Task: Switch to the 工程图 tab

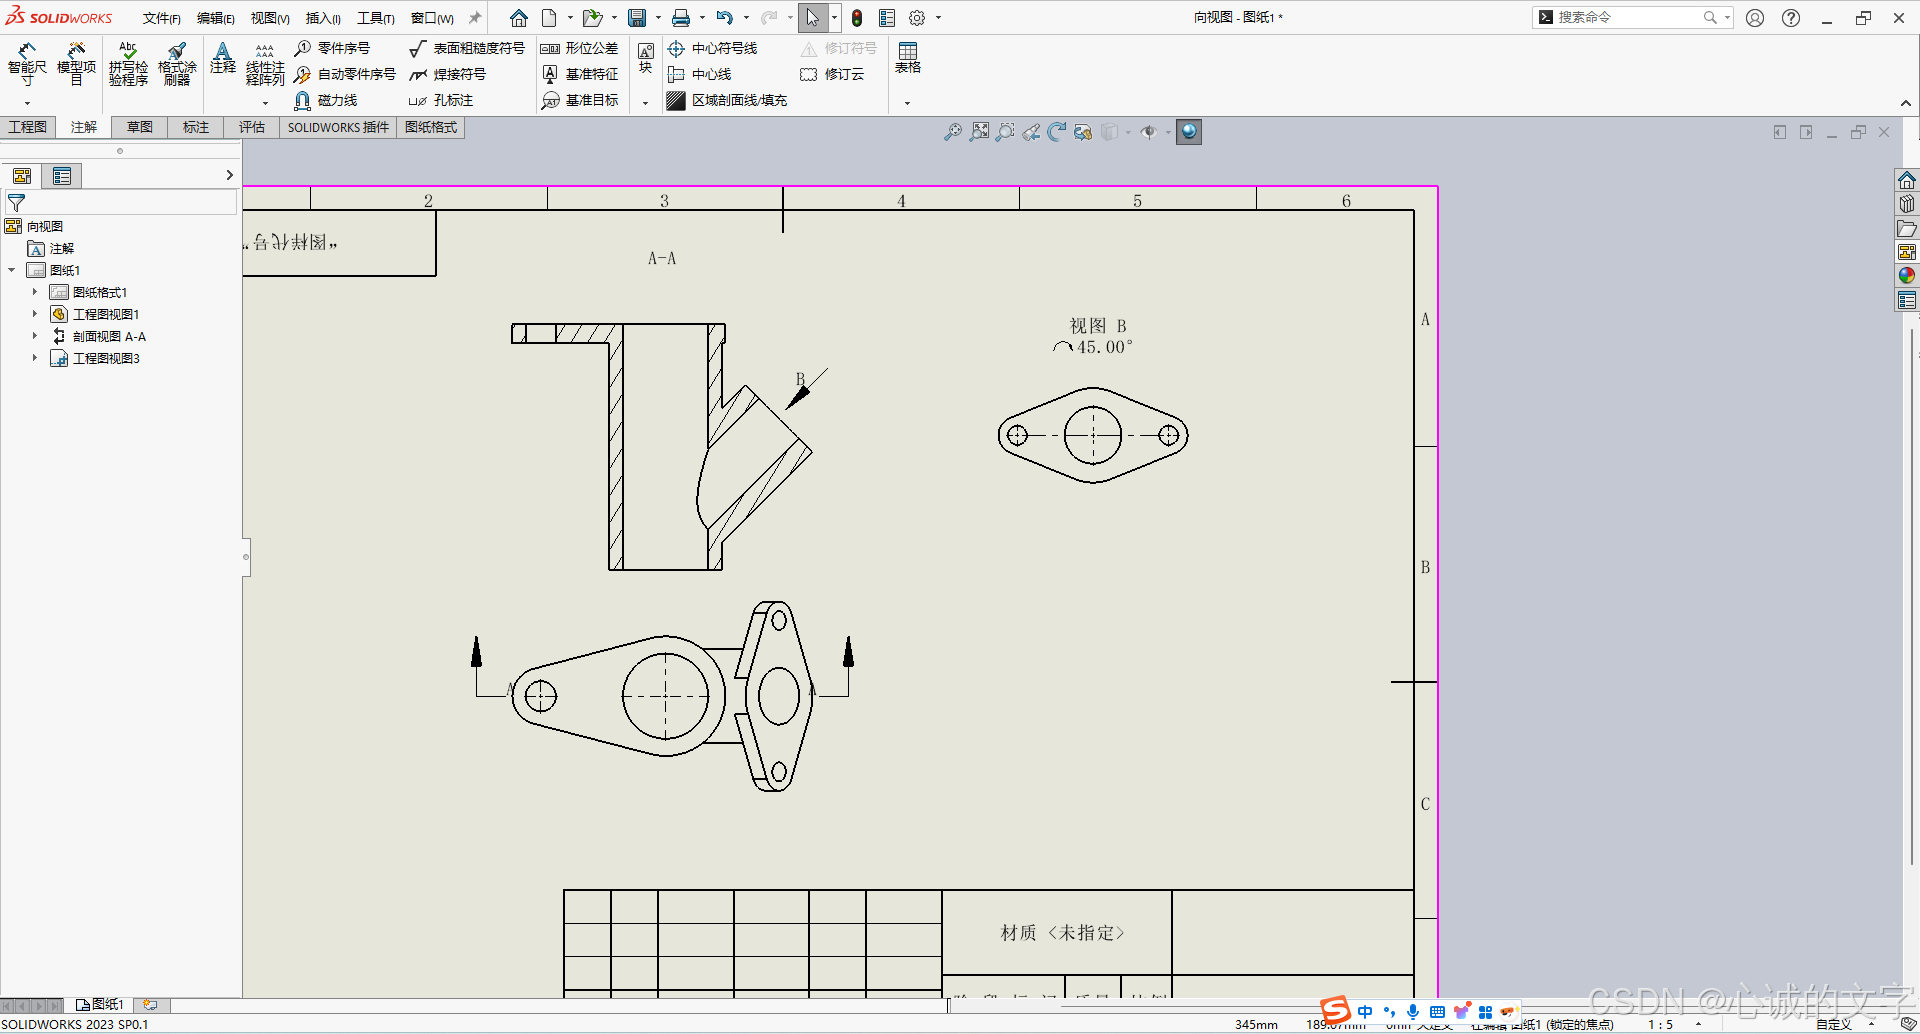Action: point(28,127)
